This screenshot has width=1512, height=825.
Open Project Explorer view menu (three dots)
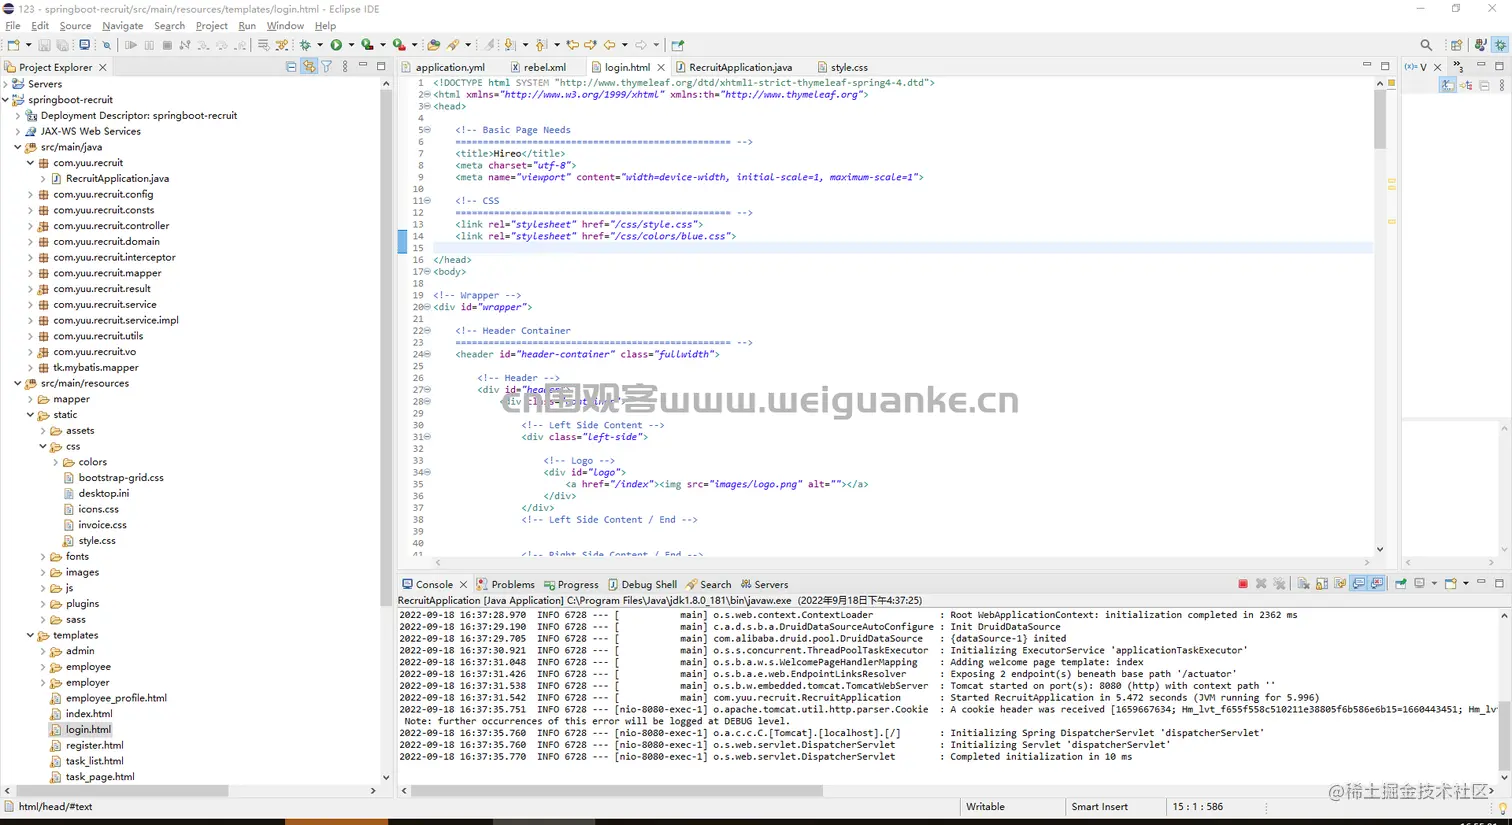point(345,67)
